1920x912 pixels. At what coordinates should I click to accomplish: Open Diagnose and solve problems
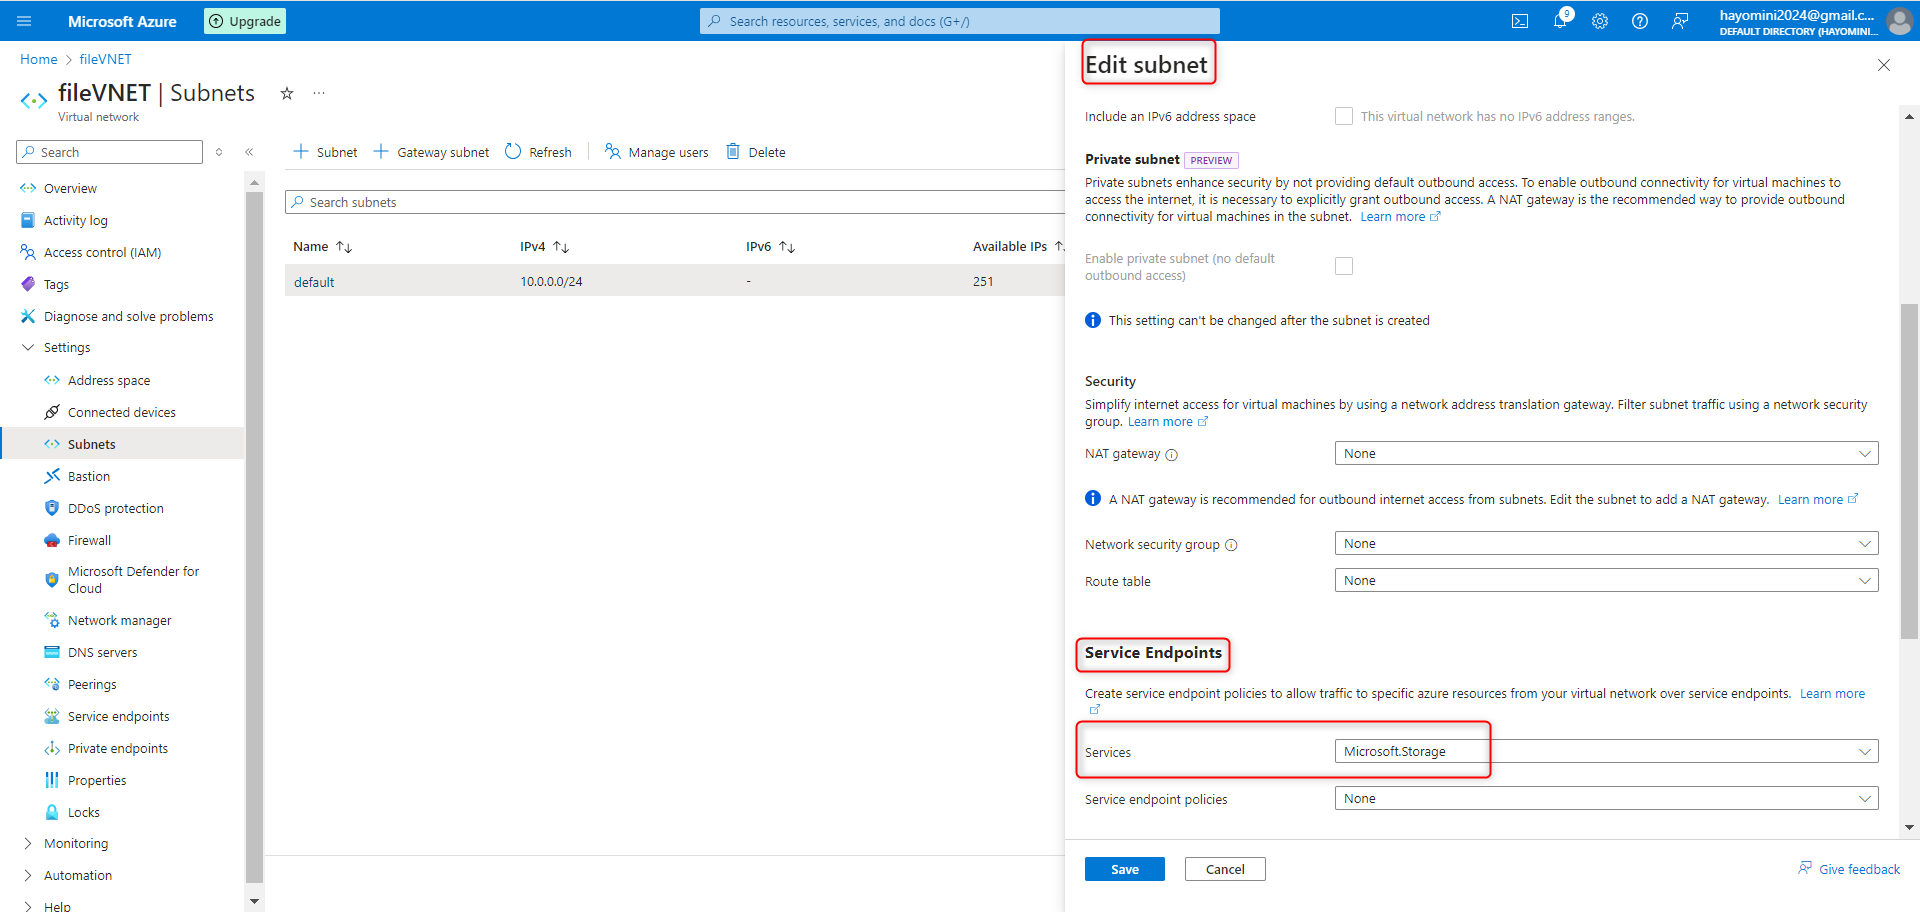point(128,316)
